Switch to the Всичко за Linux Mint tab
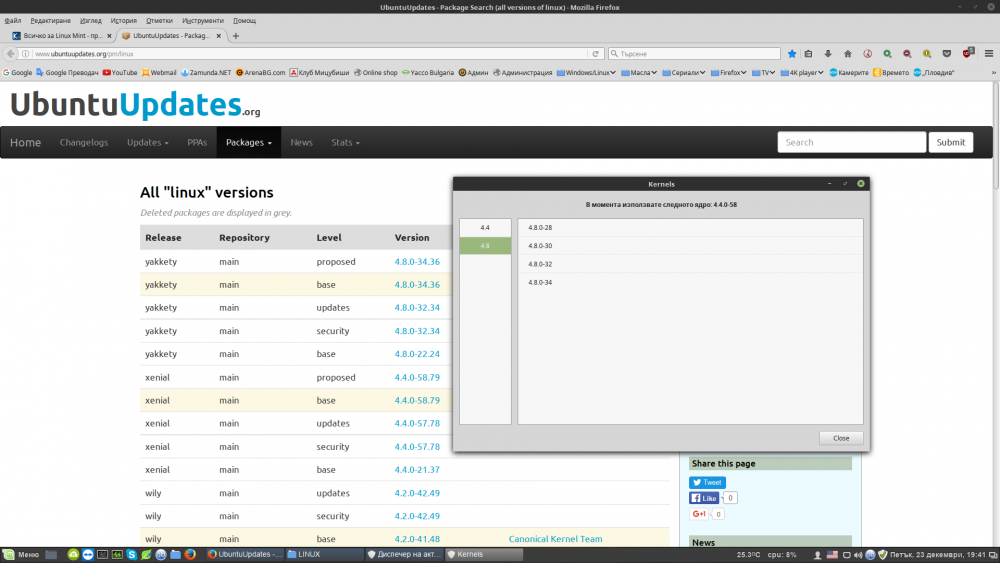 pyautogui.click(x=62, y=36)
